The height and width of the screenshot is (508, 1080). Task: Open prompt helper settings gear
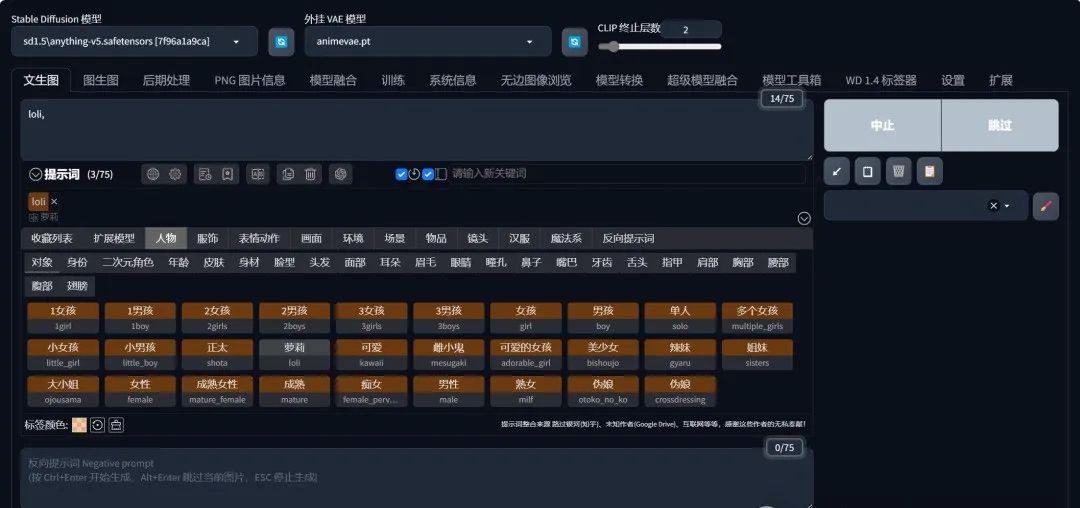[175, 174]
